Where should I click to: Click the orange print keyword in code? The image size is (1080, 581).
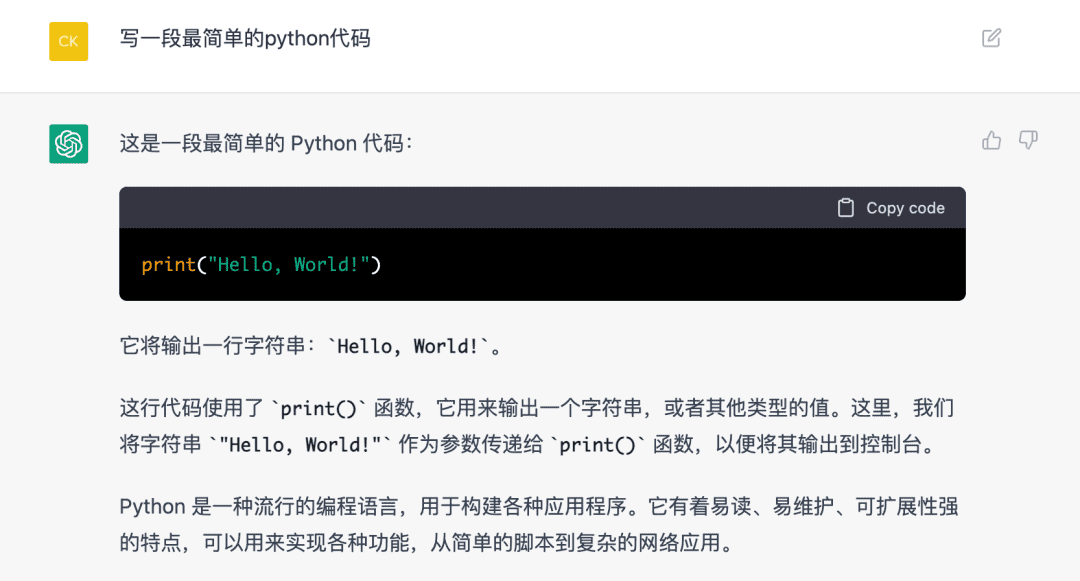(x=169, y=265)
